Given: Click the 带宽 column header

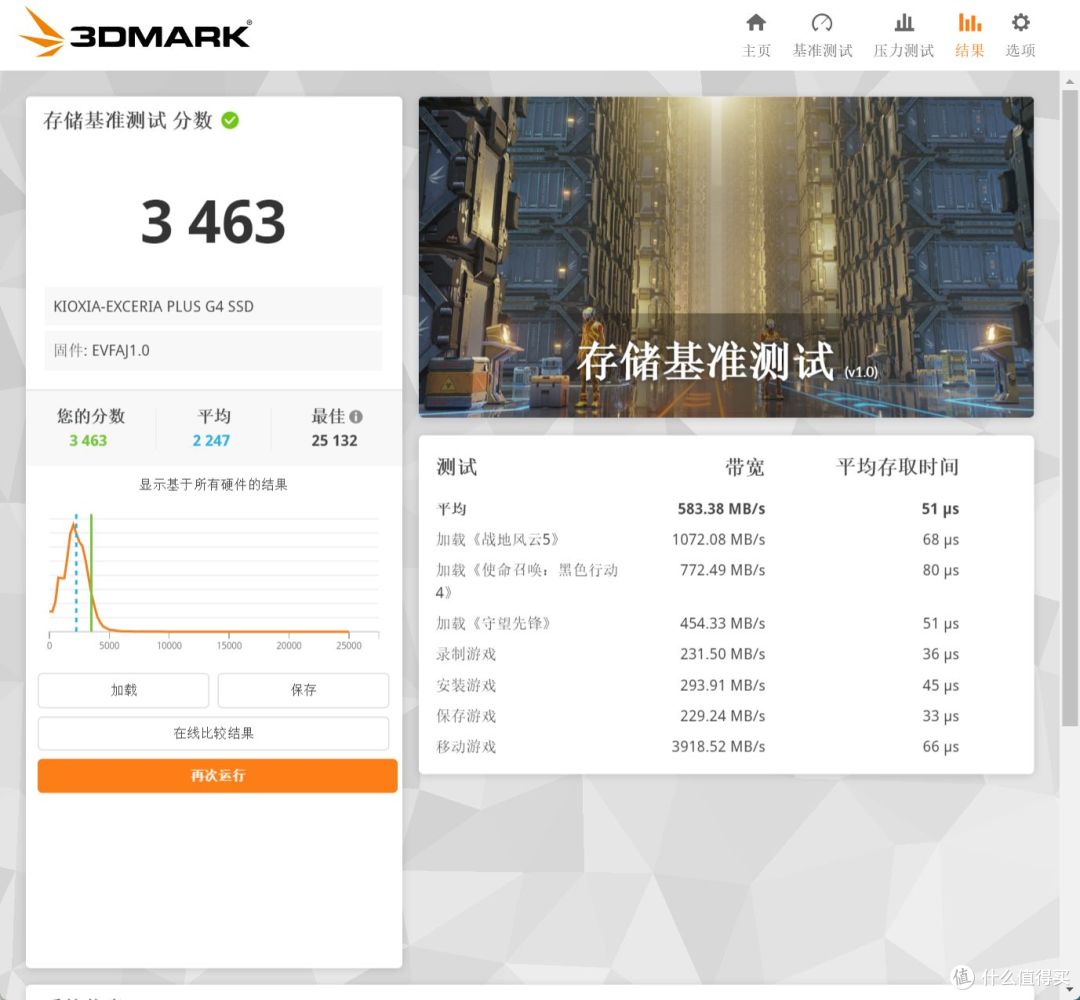Looking at the screenshot, I should pyautogui.click(x=745, y=468).
